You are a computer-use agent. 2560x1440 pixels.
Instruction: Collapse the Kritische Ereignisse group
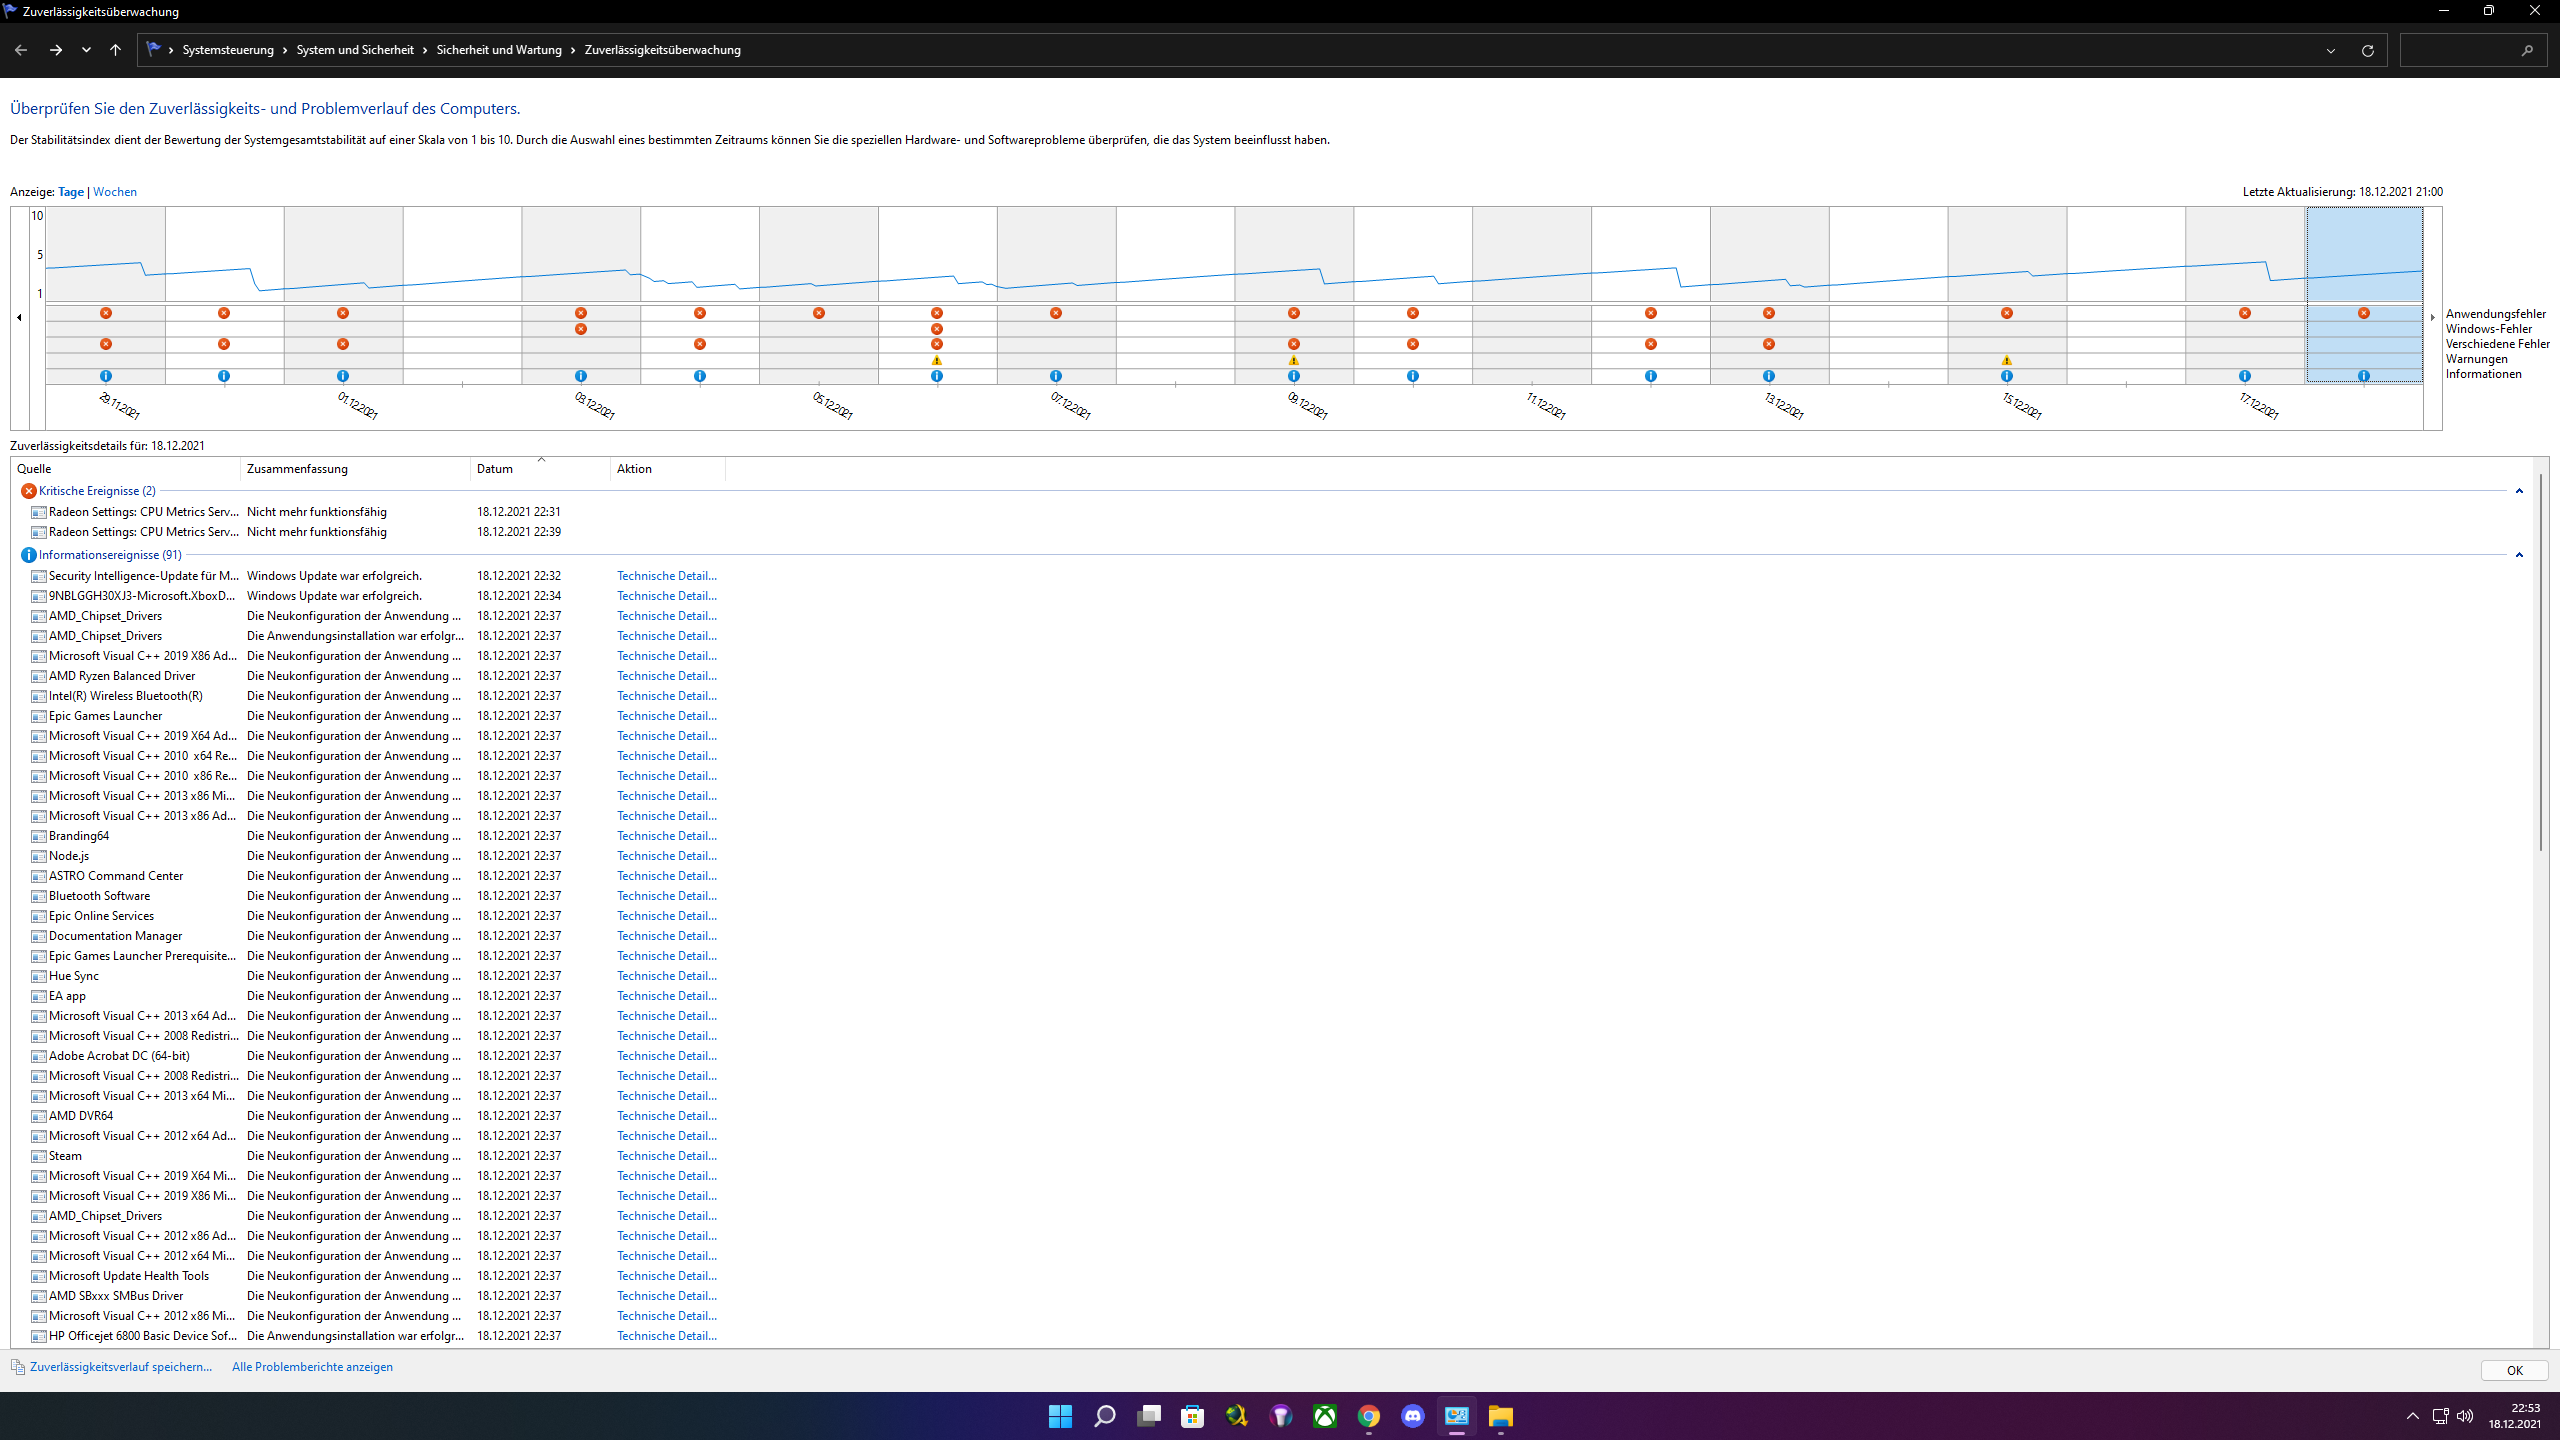point(2519,491)
